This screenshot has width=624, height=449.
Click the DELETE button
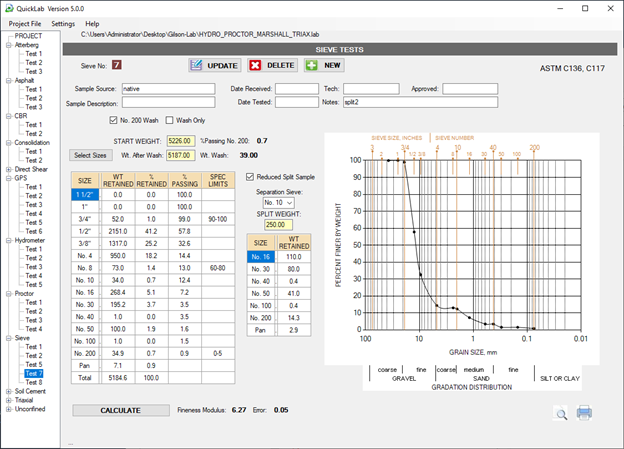click(x=273, y=65)
